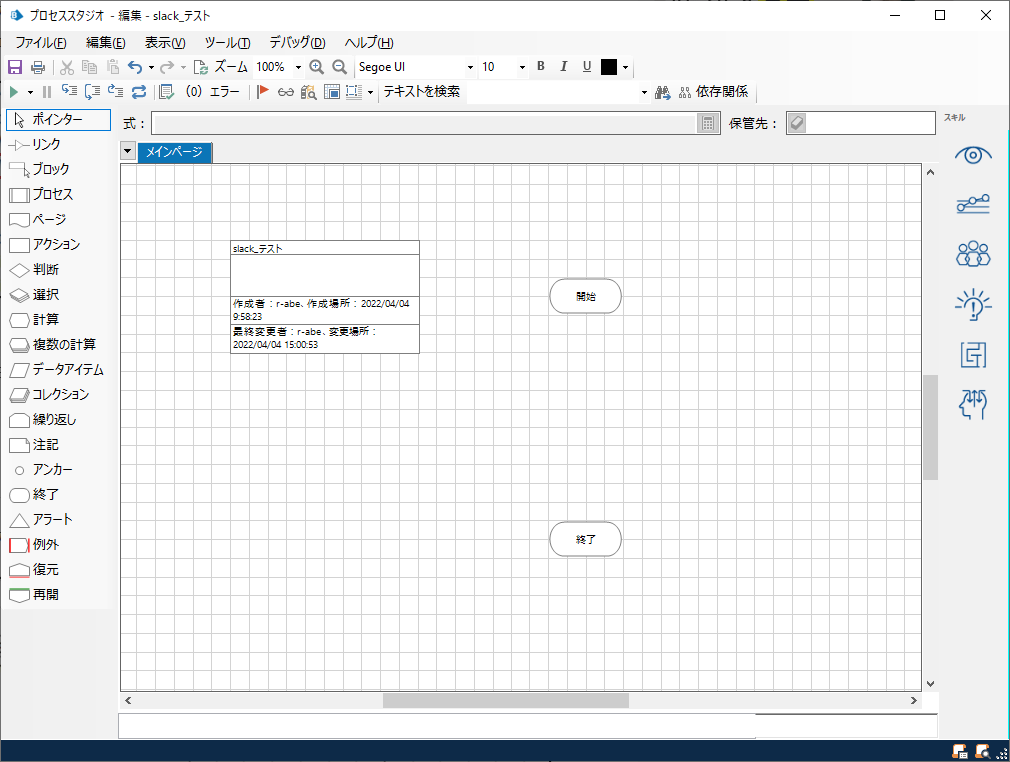The height and width of the screenshot is (762, 1010).
Task: Click the Step Over debug icon
Action: [92, 91]
